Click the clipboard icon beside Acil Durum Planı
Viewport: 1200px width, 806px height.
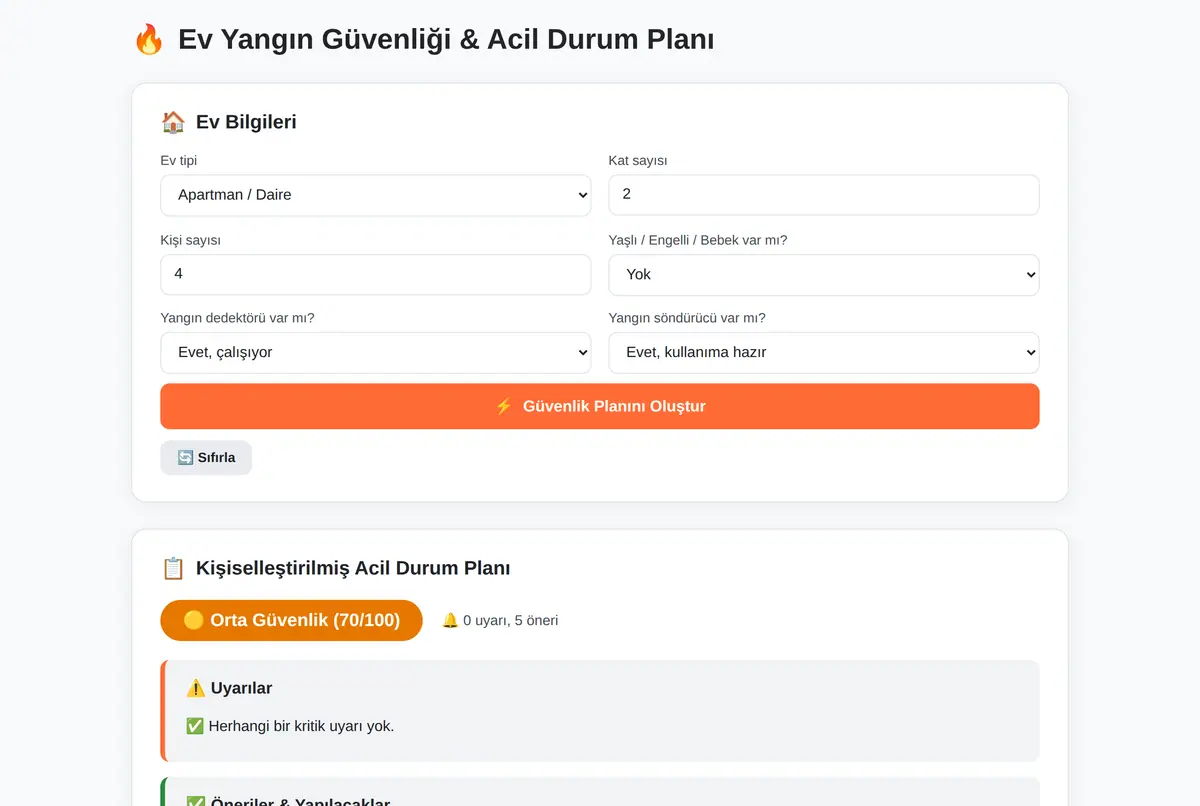(x=173, y=568)
